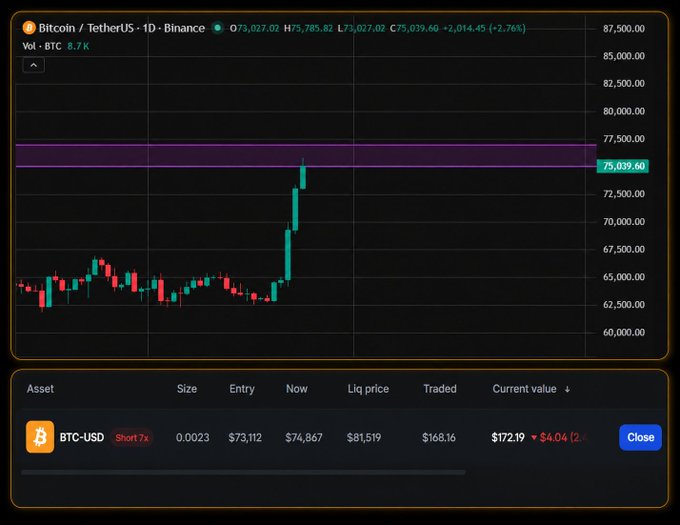Click the $168.16 traded value
Viewport: 680px width, 525px height.
coord(439,437)
